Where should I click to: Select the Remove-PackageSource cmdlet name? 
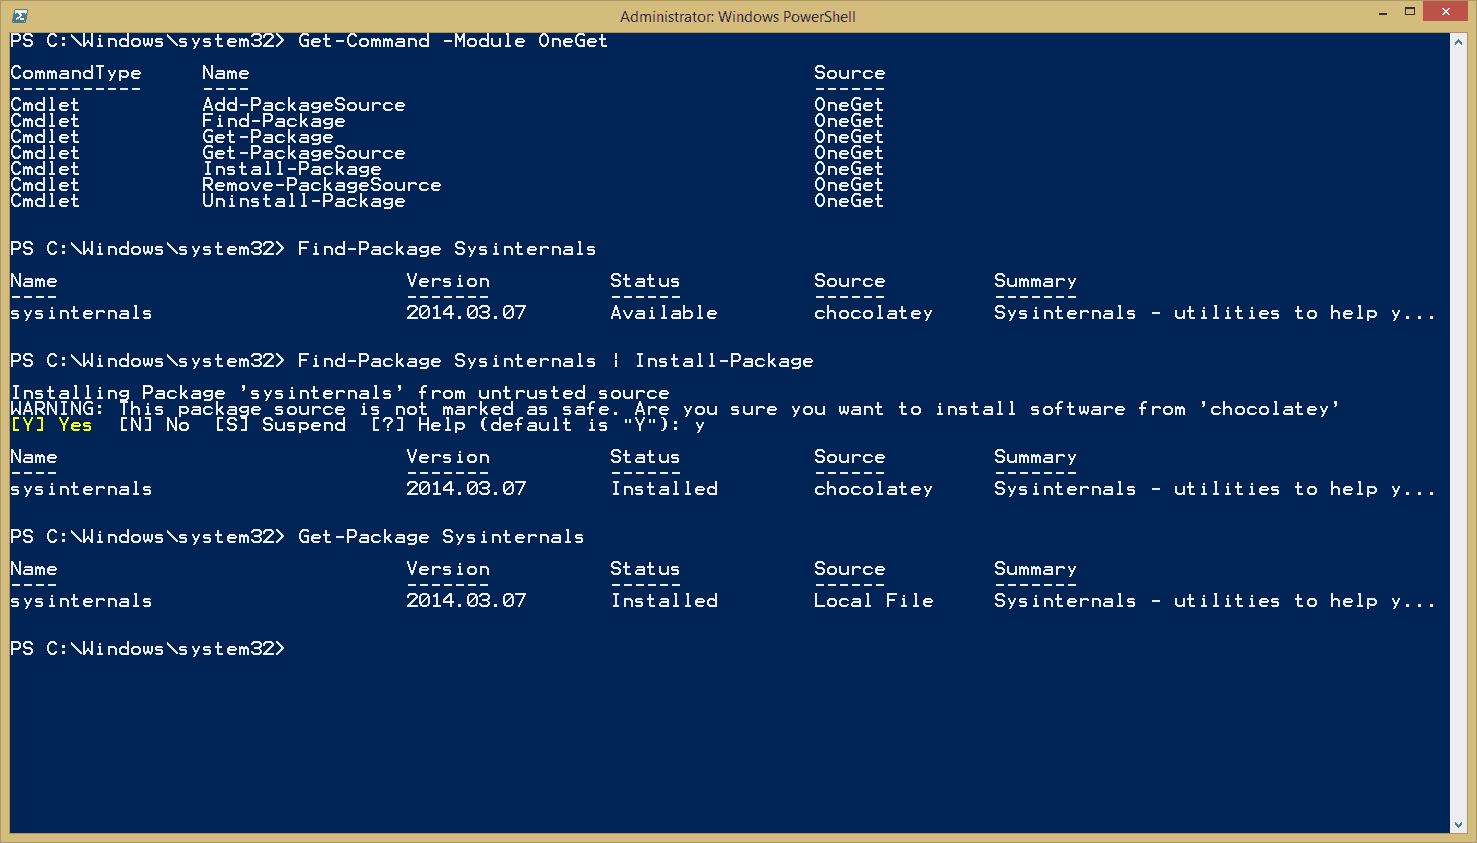(323, 184)
